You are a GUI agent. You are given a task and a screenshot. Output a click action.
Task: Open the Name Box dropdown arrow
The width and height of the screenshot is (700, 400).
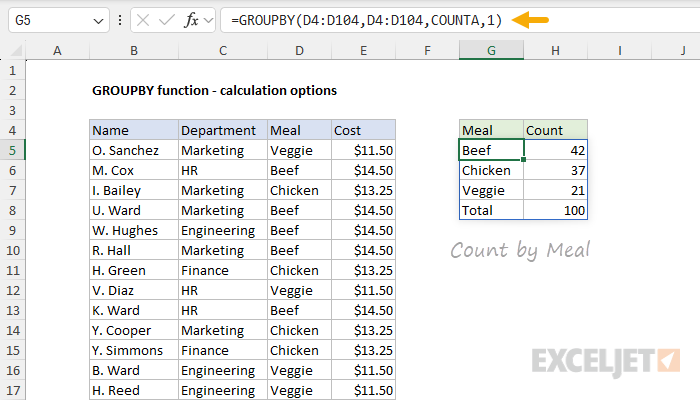(x=98, y=21)
